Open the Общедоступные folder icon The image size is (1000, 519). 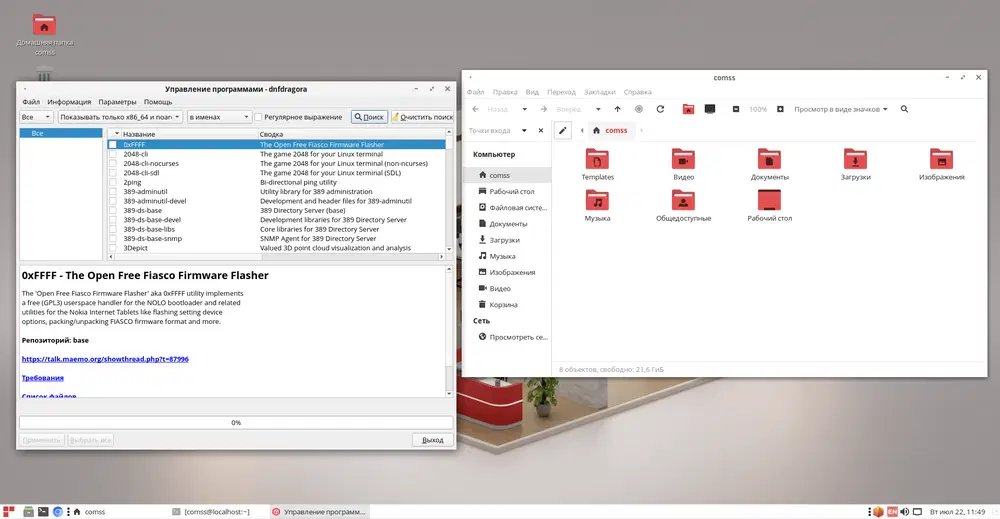(x=683, y=205)
